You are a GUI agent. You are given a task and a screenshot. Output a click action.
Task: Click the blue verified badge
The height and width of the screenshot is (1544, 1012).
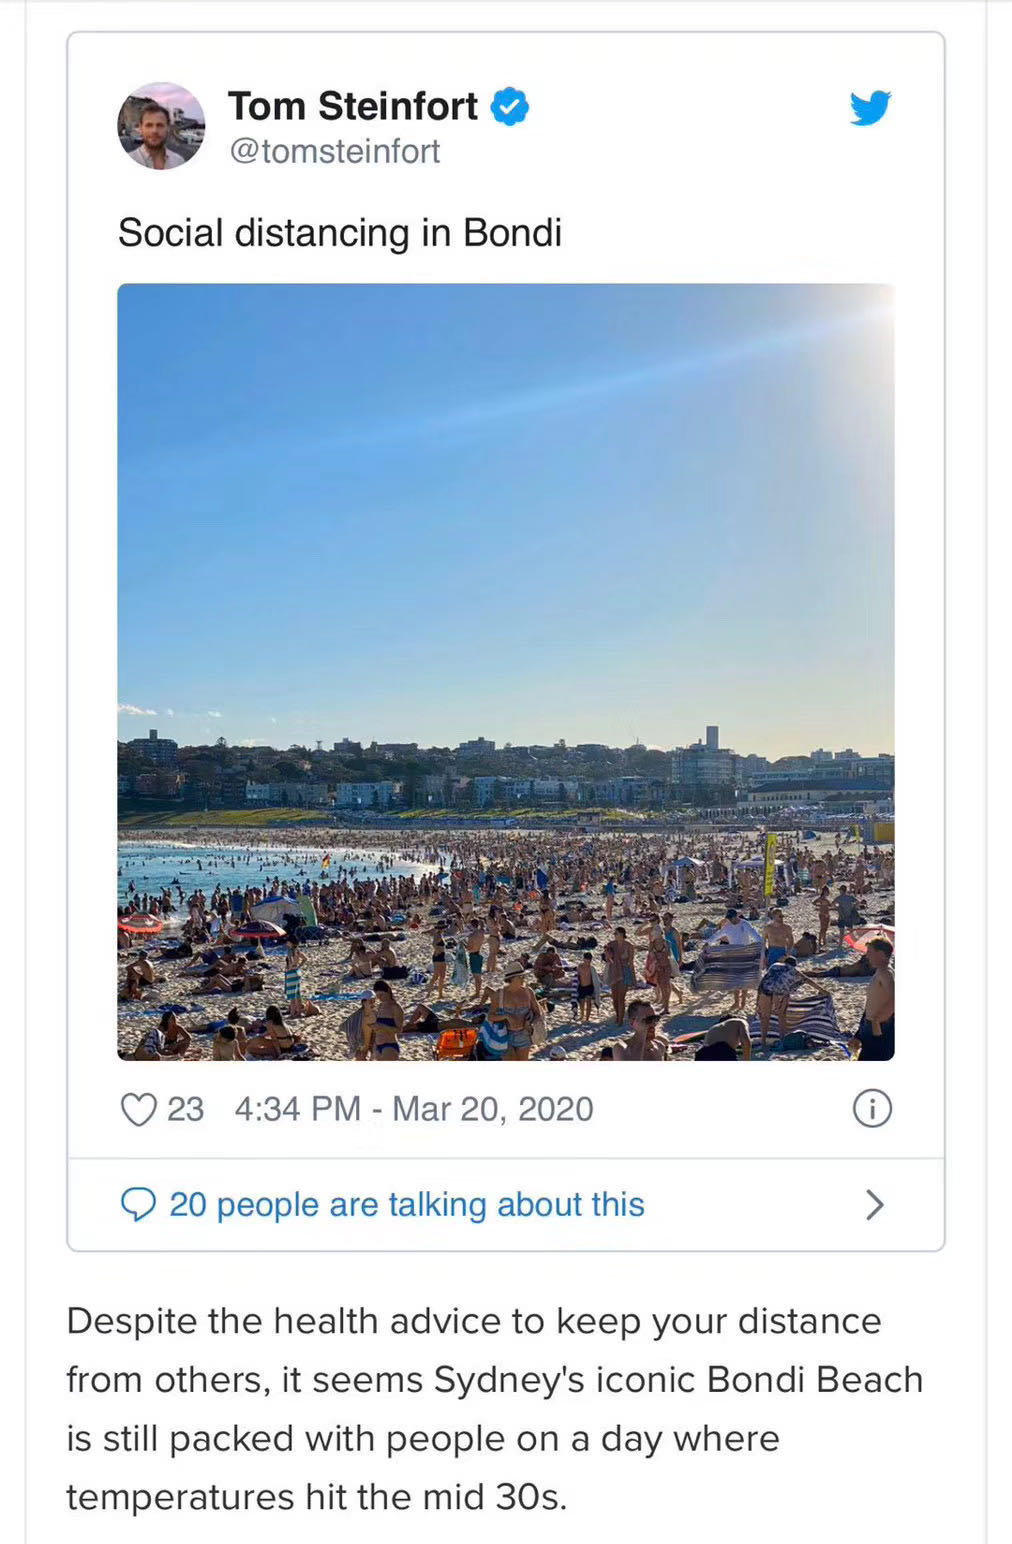510,107
